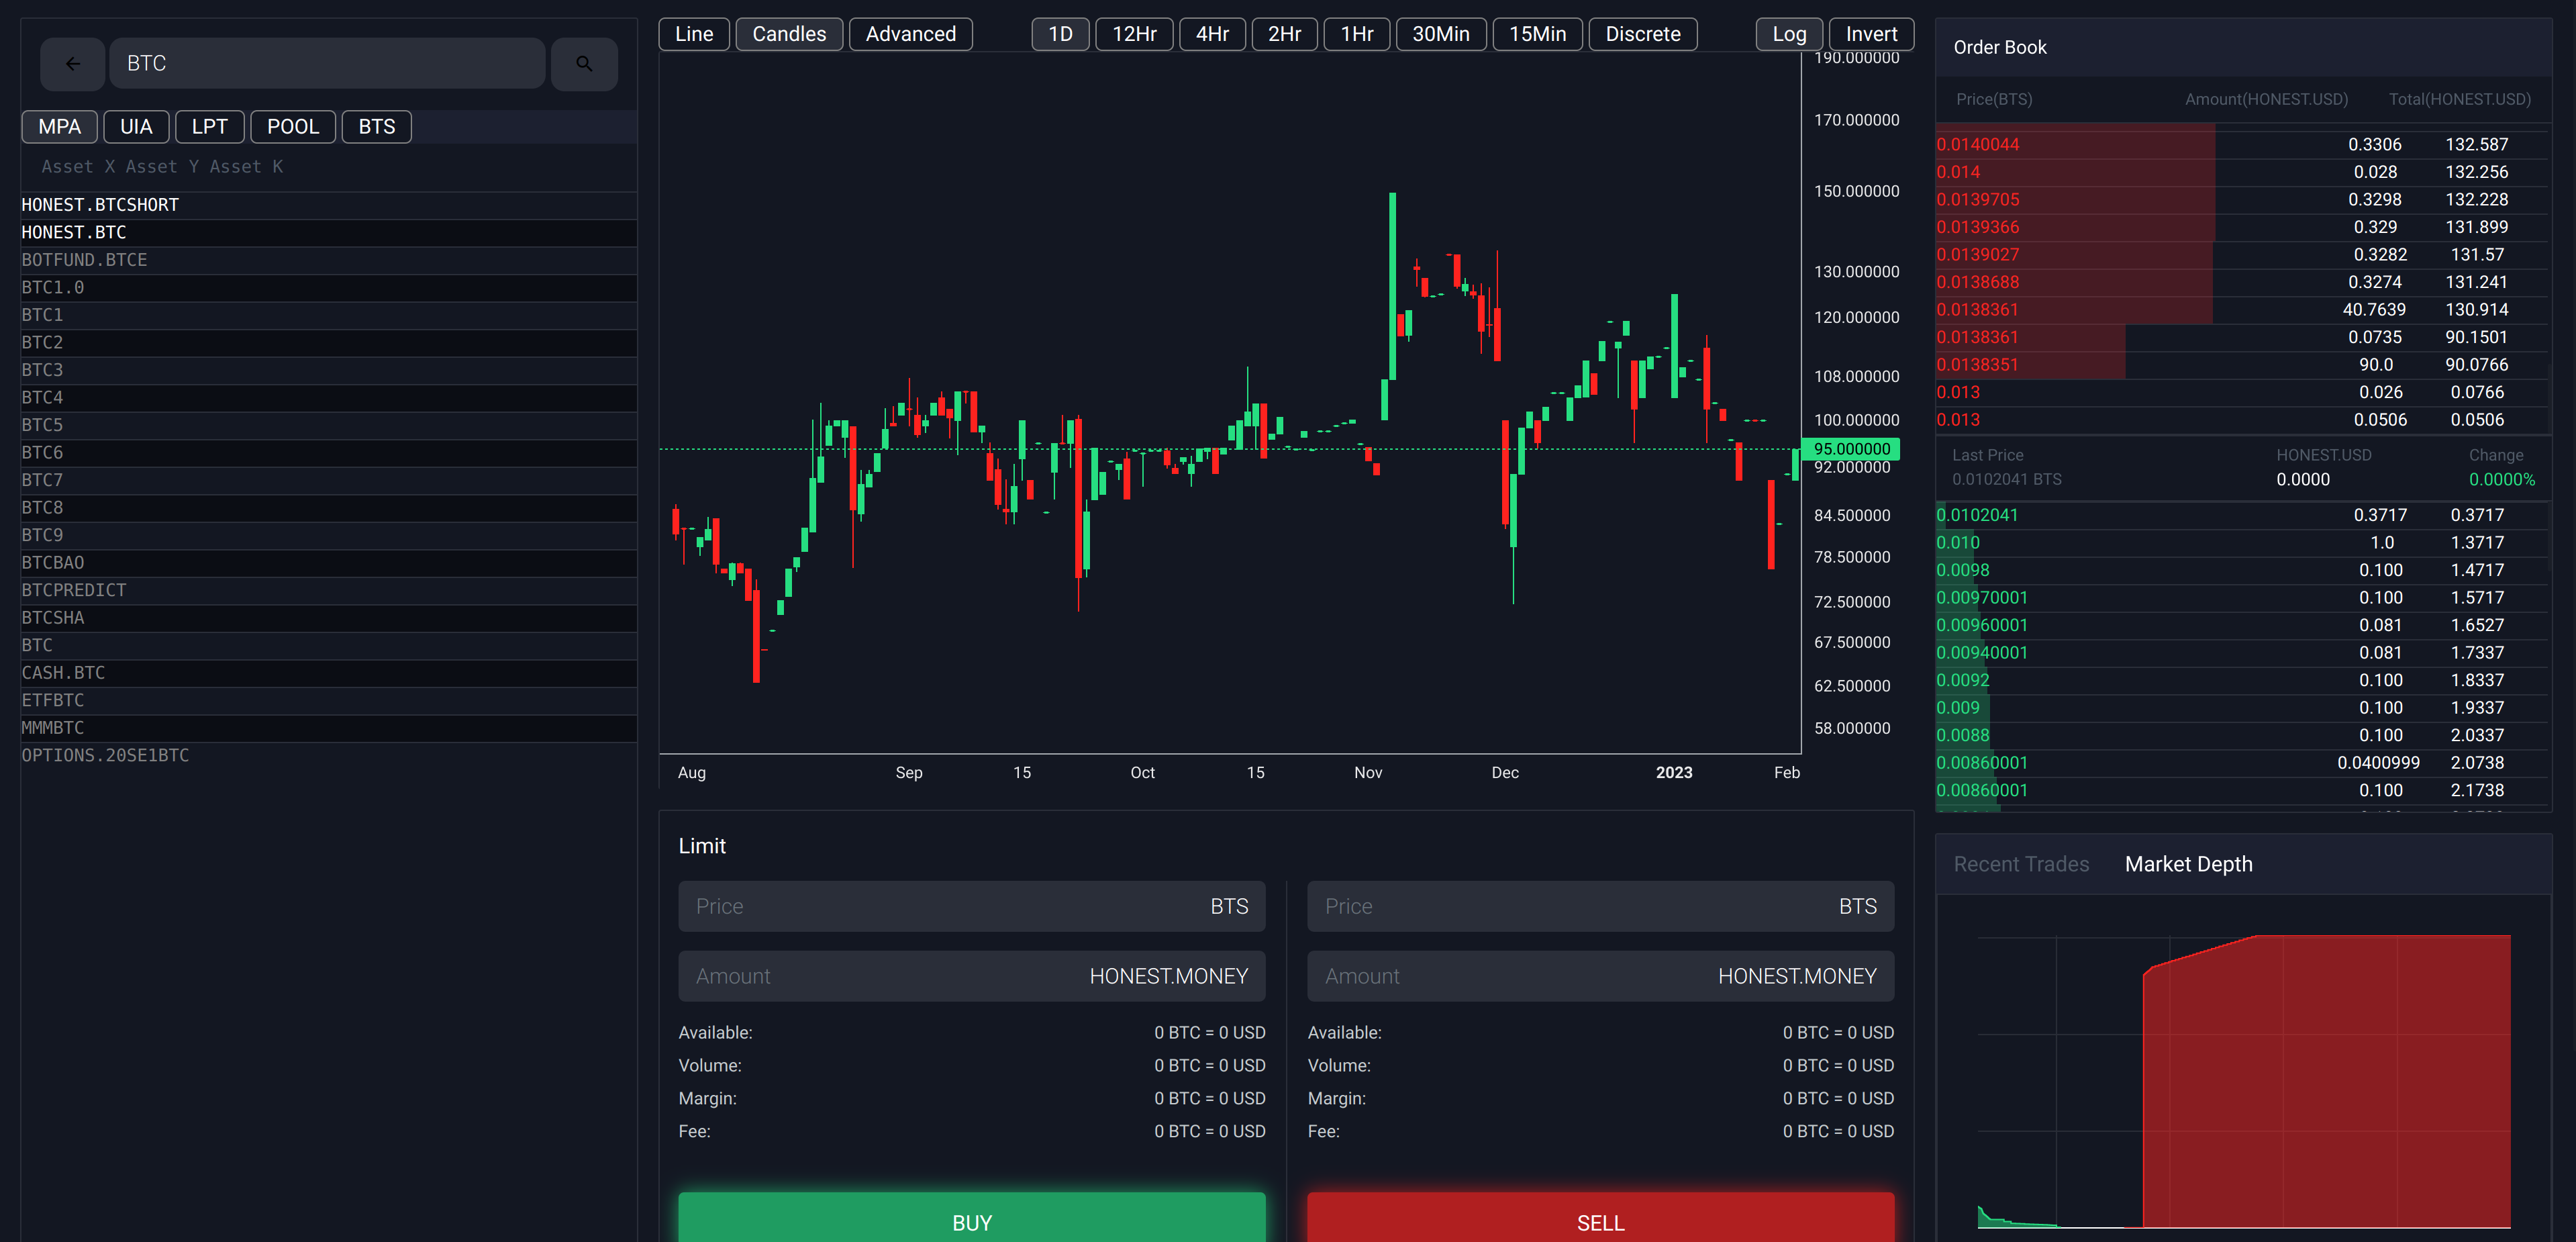
Task: Select Candles chart style
Action: [x=788, y=34]
